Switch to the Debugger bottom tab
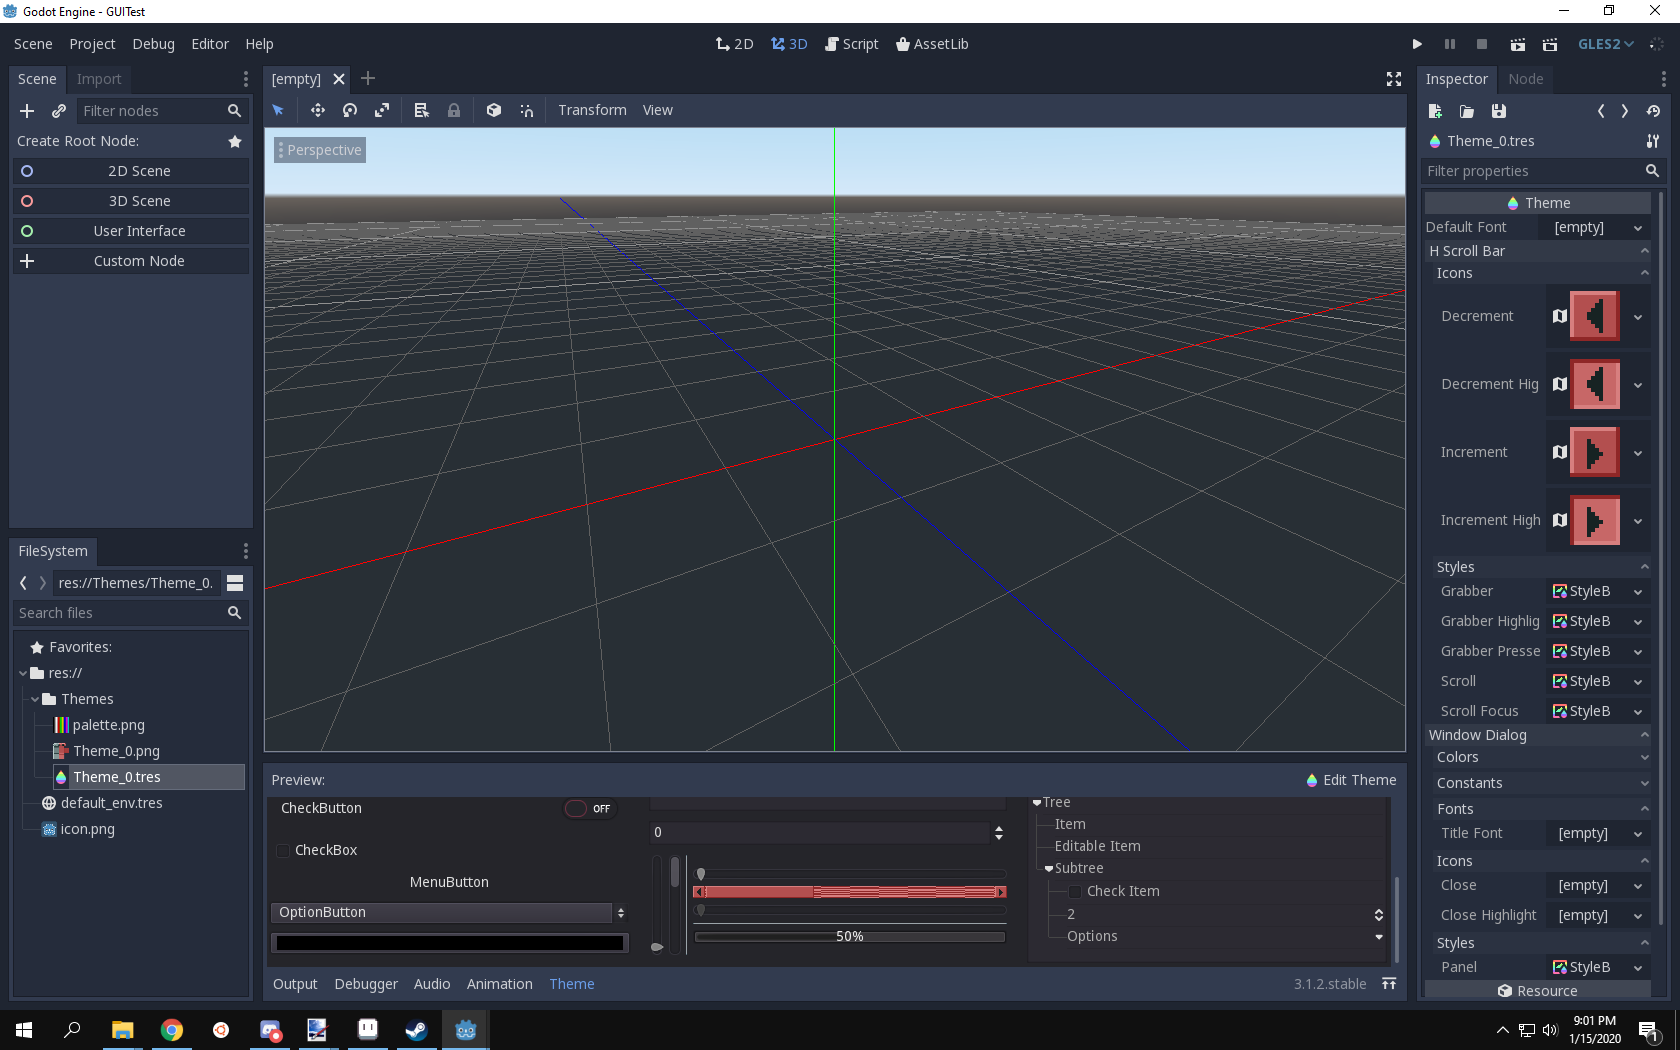Screen dimensions: 1680x1050 point(365,984)
